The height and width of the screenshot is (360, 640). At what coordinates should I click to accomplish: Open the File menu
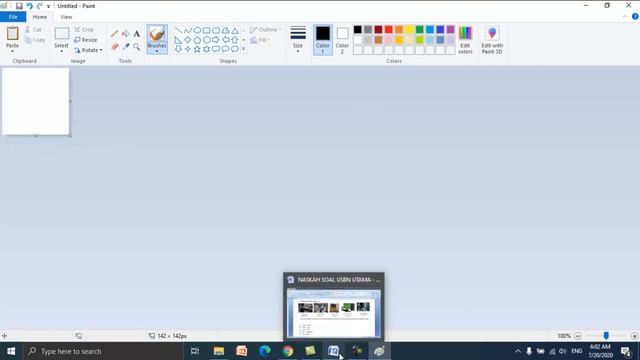tap(13, 17)
